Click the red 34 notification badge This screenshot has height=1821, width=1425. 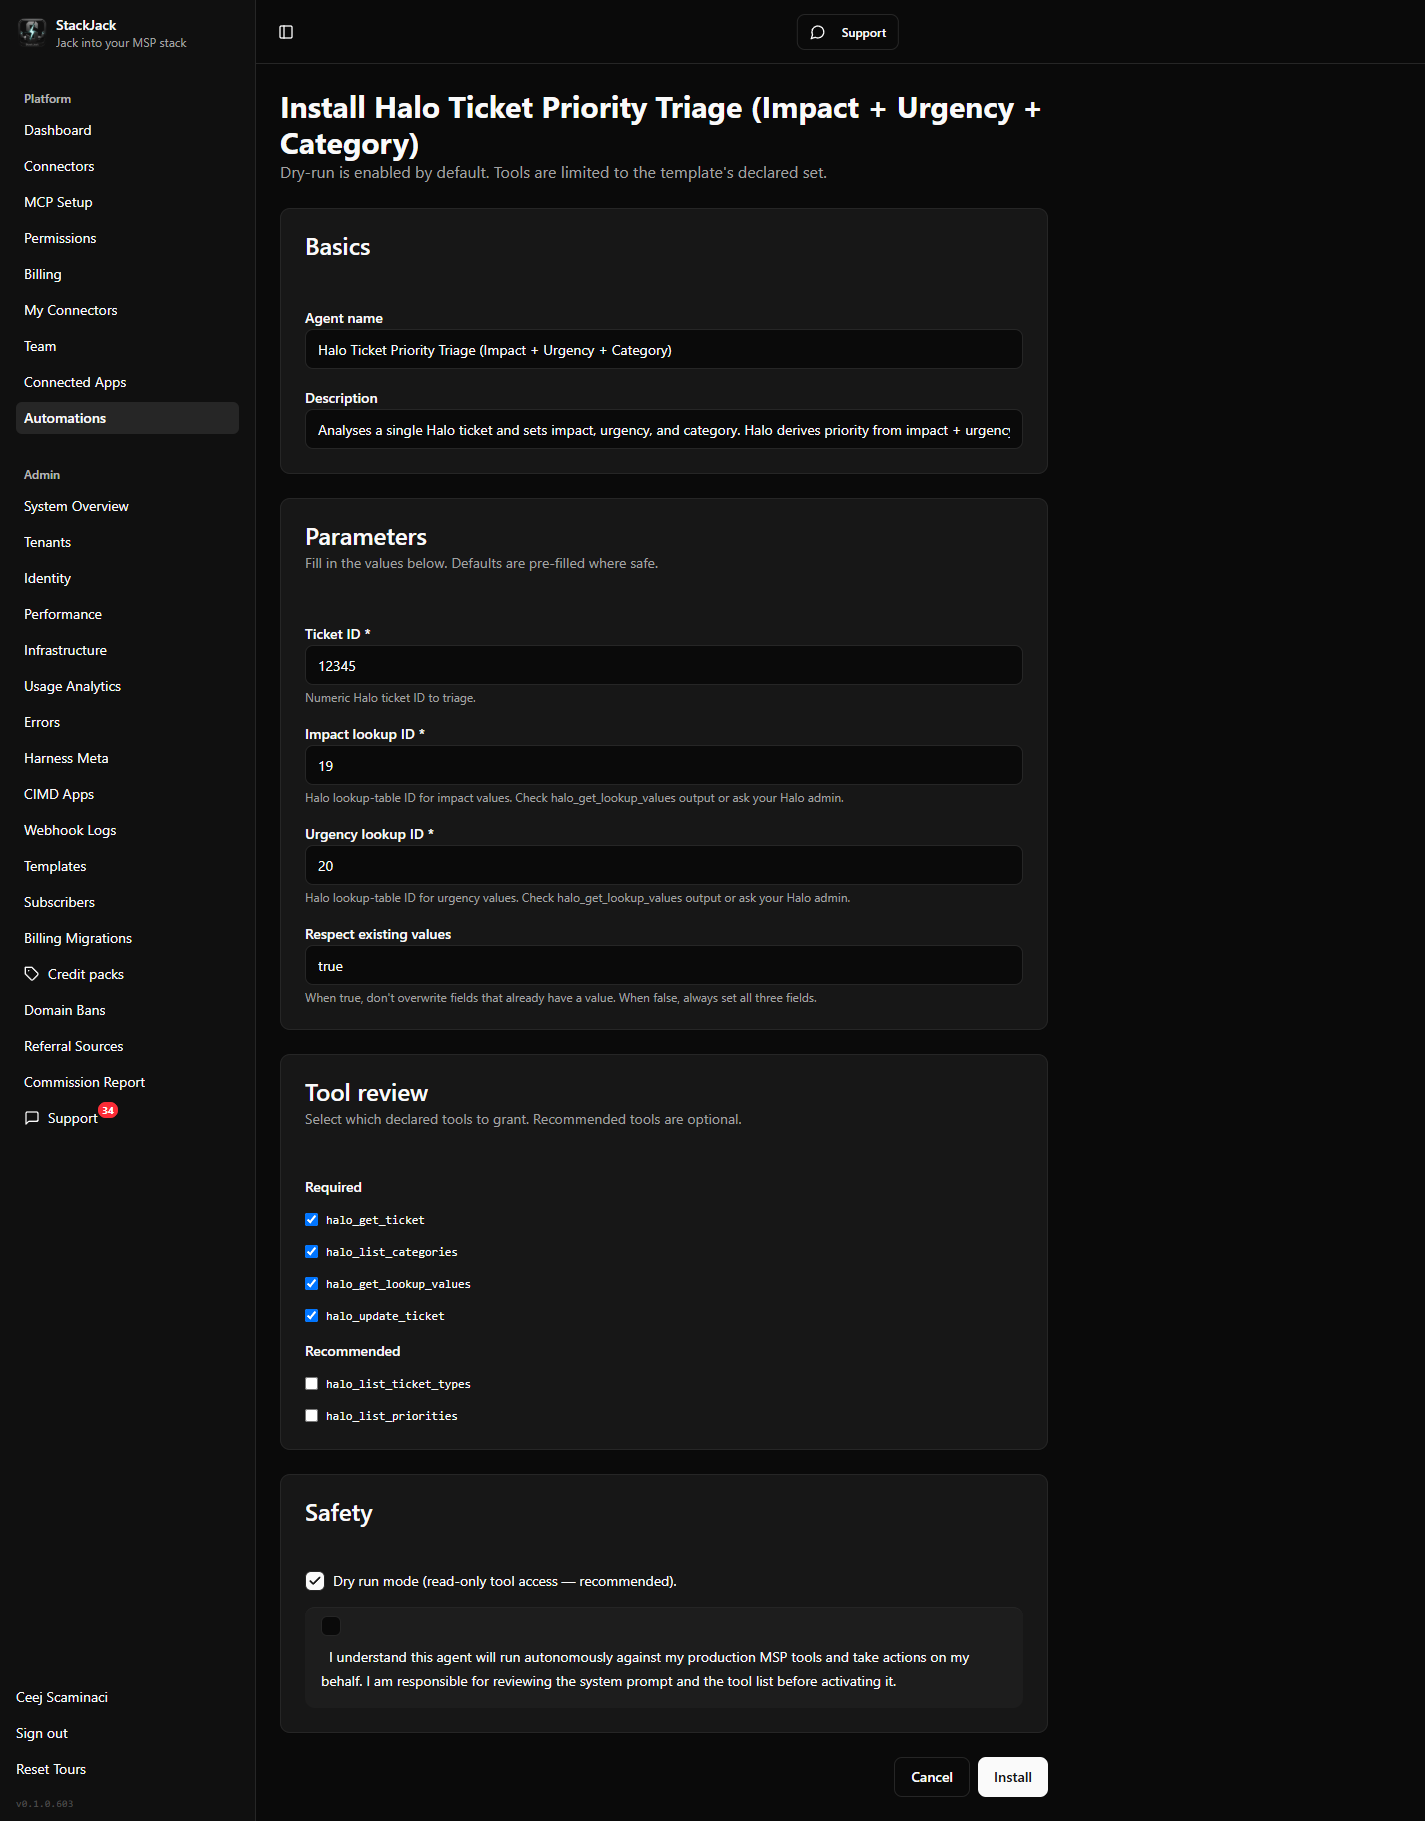point(108,1110)
